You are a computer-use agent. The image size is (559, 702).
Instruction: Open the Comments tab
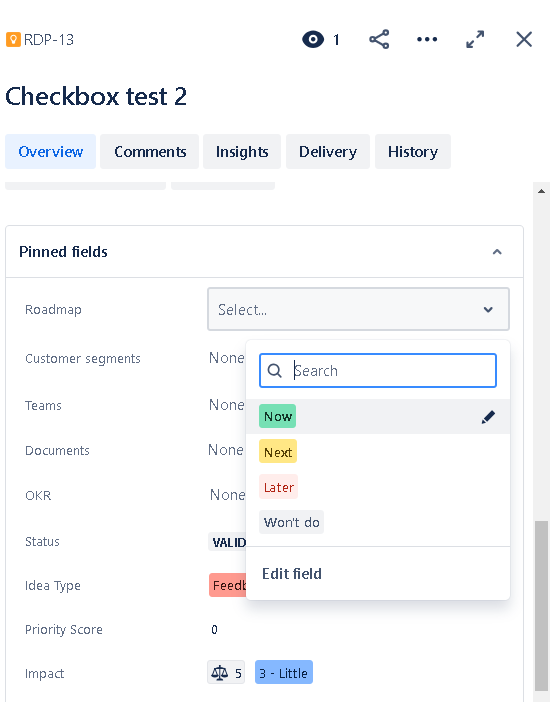[x=150, y=152]
